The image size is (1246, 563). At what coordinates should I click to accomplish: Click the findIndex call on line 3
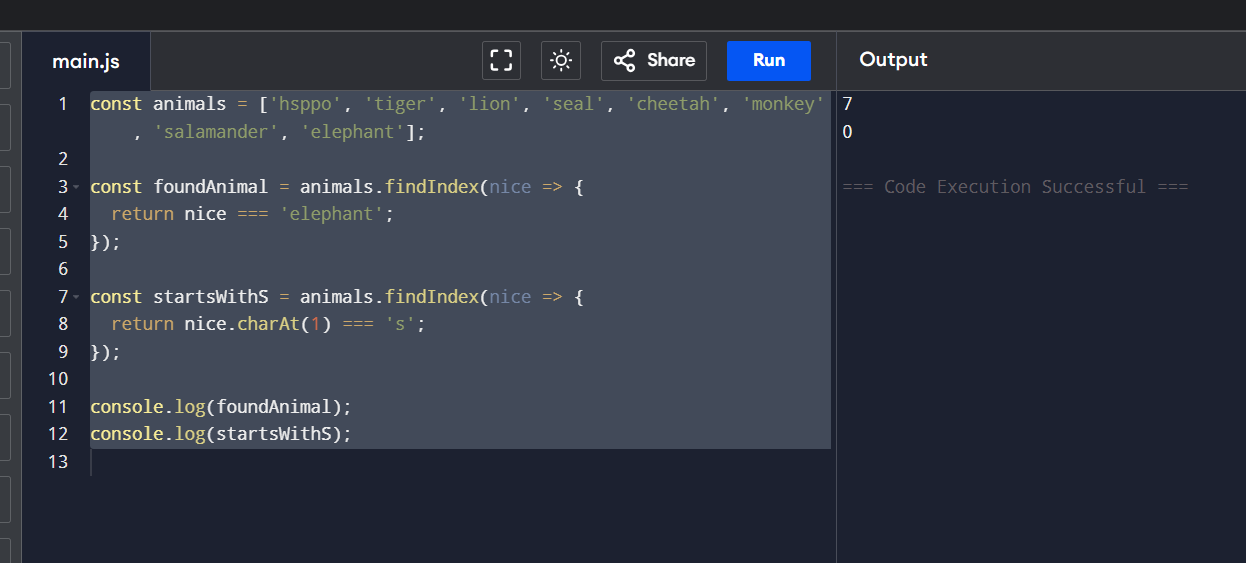[x=431, y=187]
